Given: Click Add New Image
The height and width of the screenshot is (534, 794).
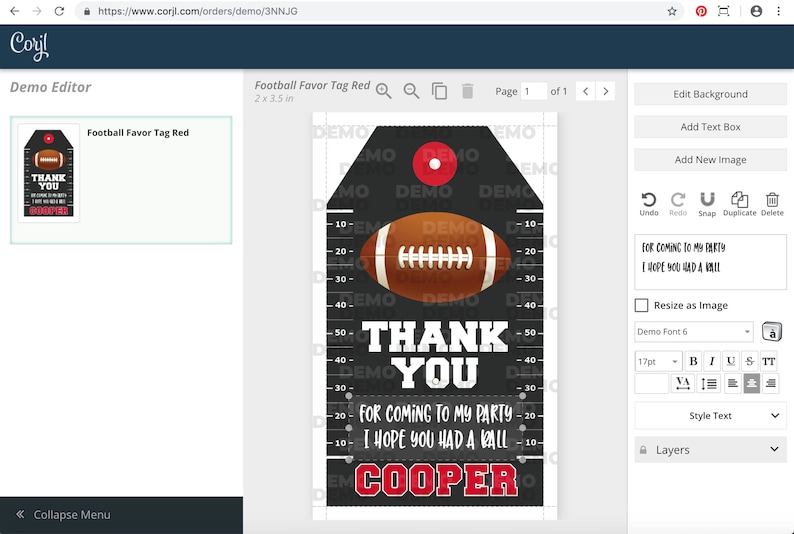Looking at the screenshot, I should click(710, 160).
